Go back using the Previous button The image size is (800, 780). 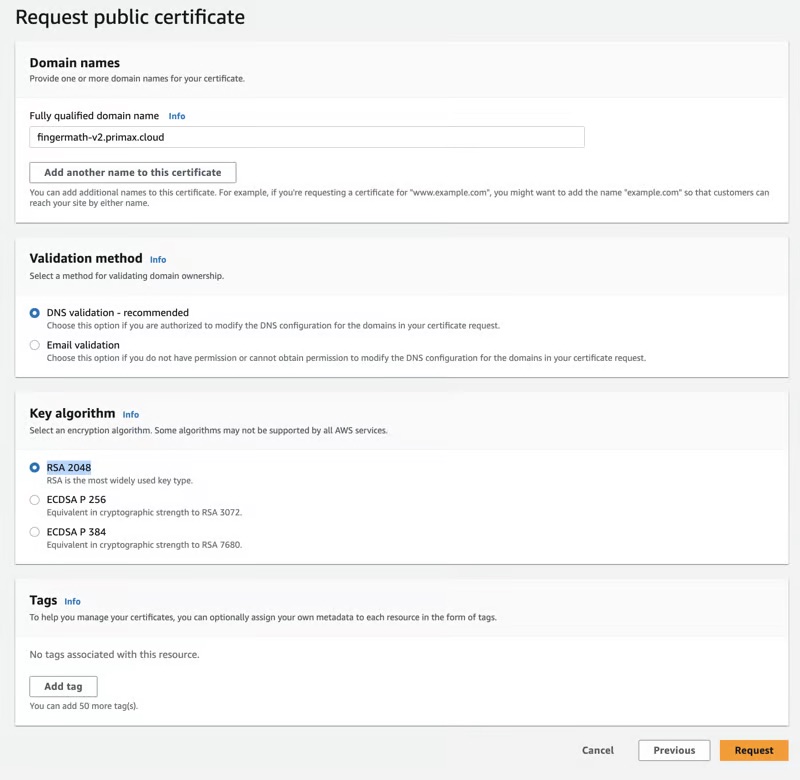674,750
